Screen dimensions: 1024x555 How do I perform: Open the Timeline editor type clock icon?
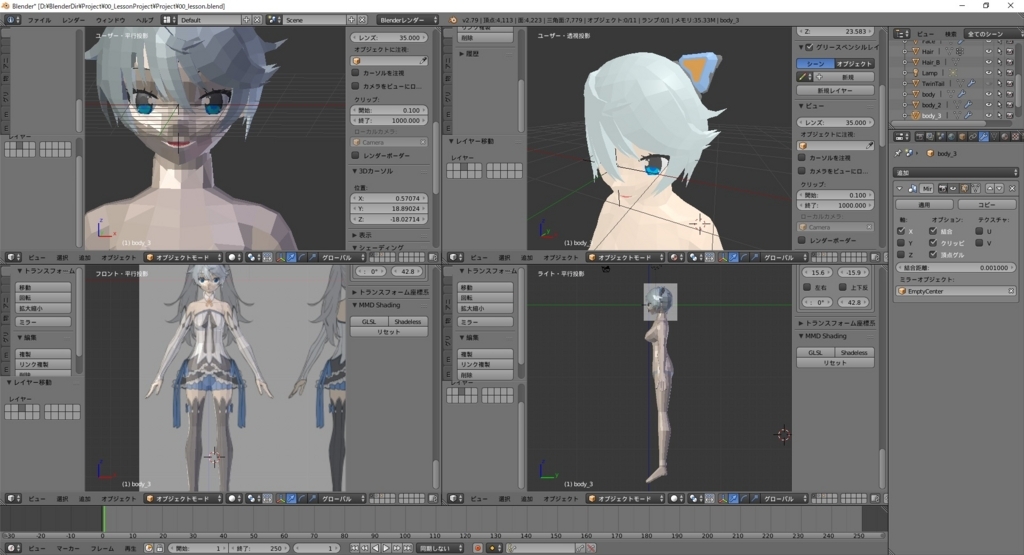click(12, 548)
